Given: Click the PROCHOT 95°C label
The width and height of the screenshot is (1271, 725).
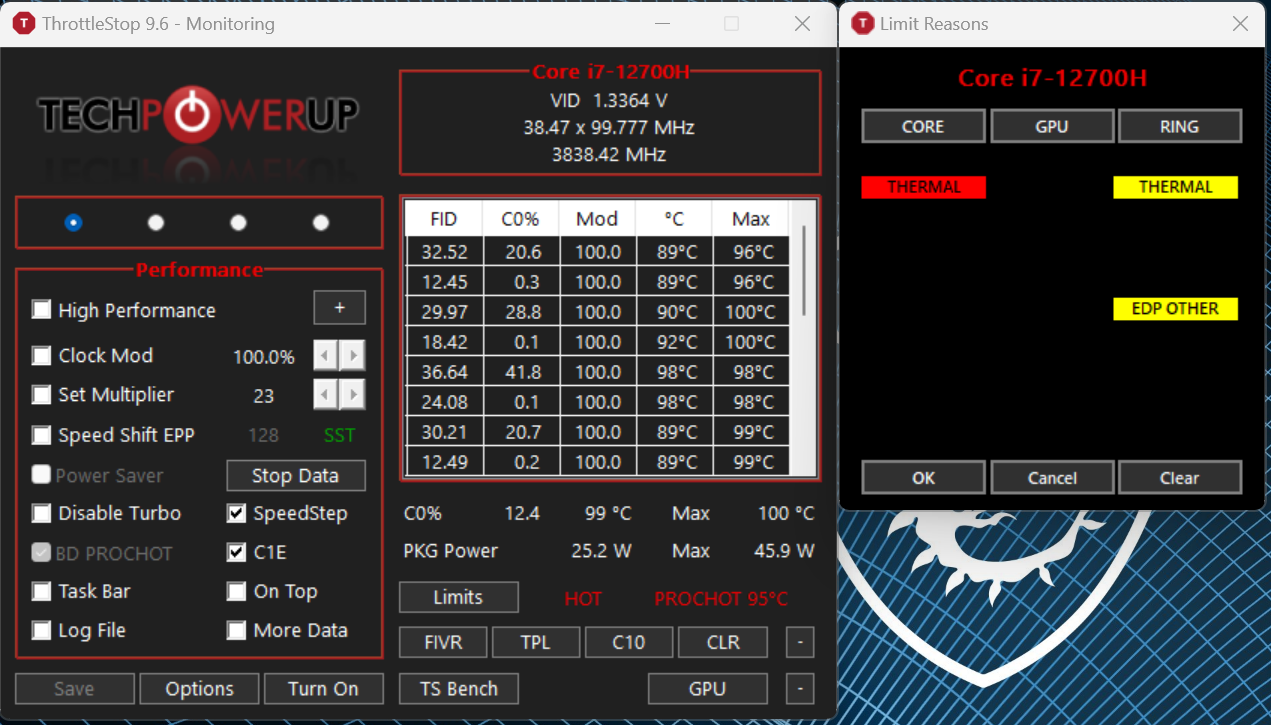Looking at the screenshot, I should (x=721, y=599).
